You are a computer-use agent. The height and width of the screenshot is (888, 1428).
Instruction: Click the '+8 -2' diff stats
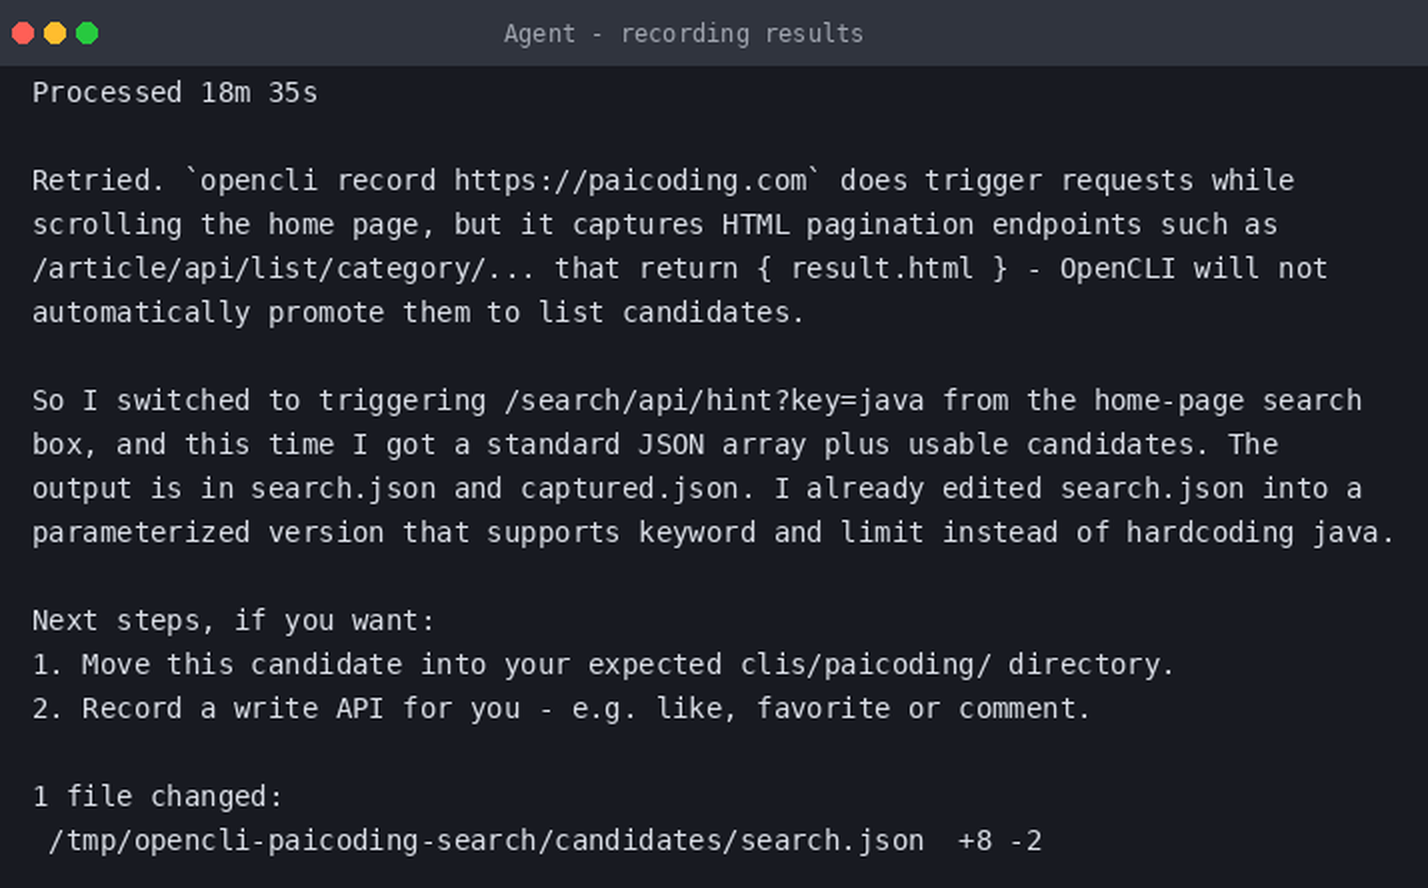pos(1000,841)
